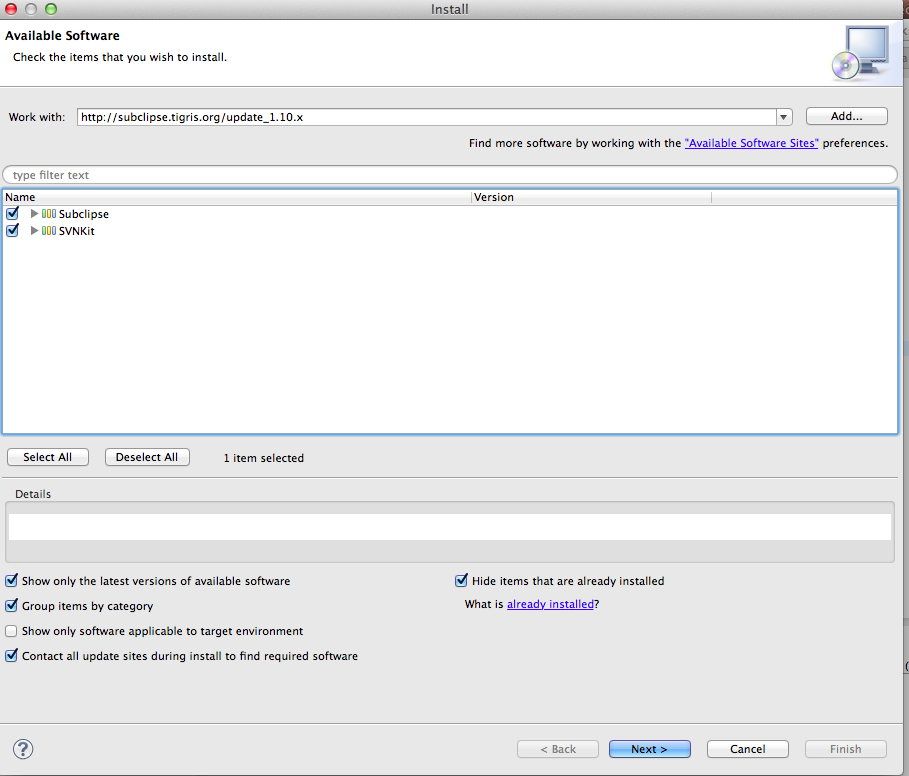Click the help question mark icon
Viewport: 909px width, 776px height.
pos(23,749)
